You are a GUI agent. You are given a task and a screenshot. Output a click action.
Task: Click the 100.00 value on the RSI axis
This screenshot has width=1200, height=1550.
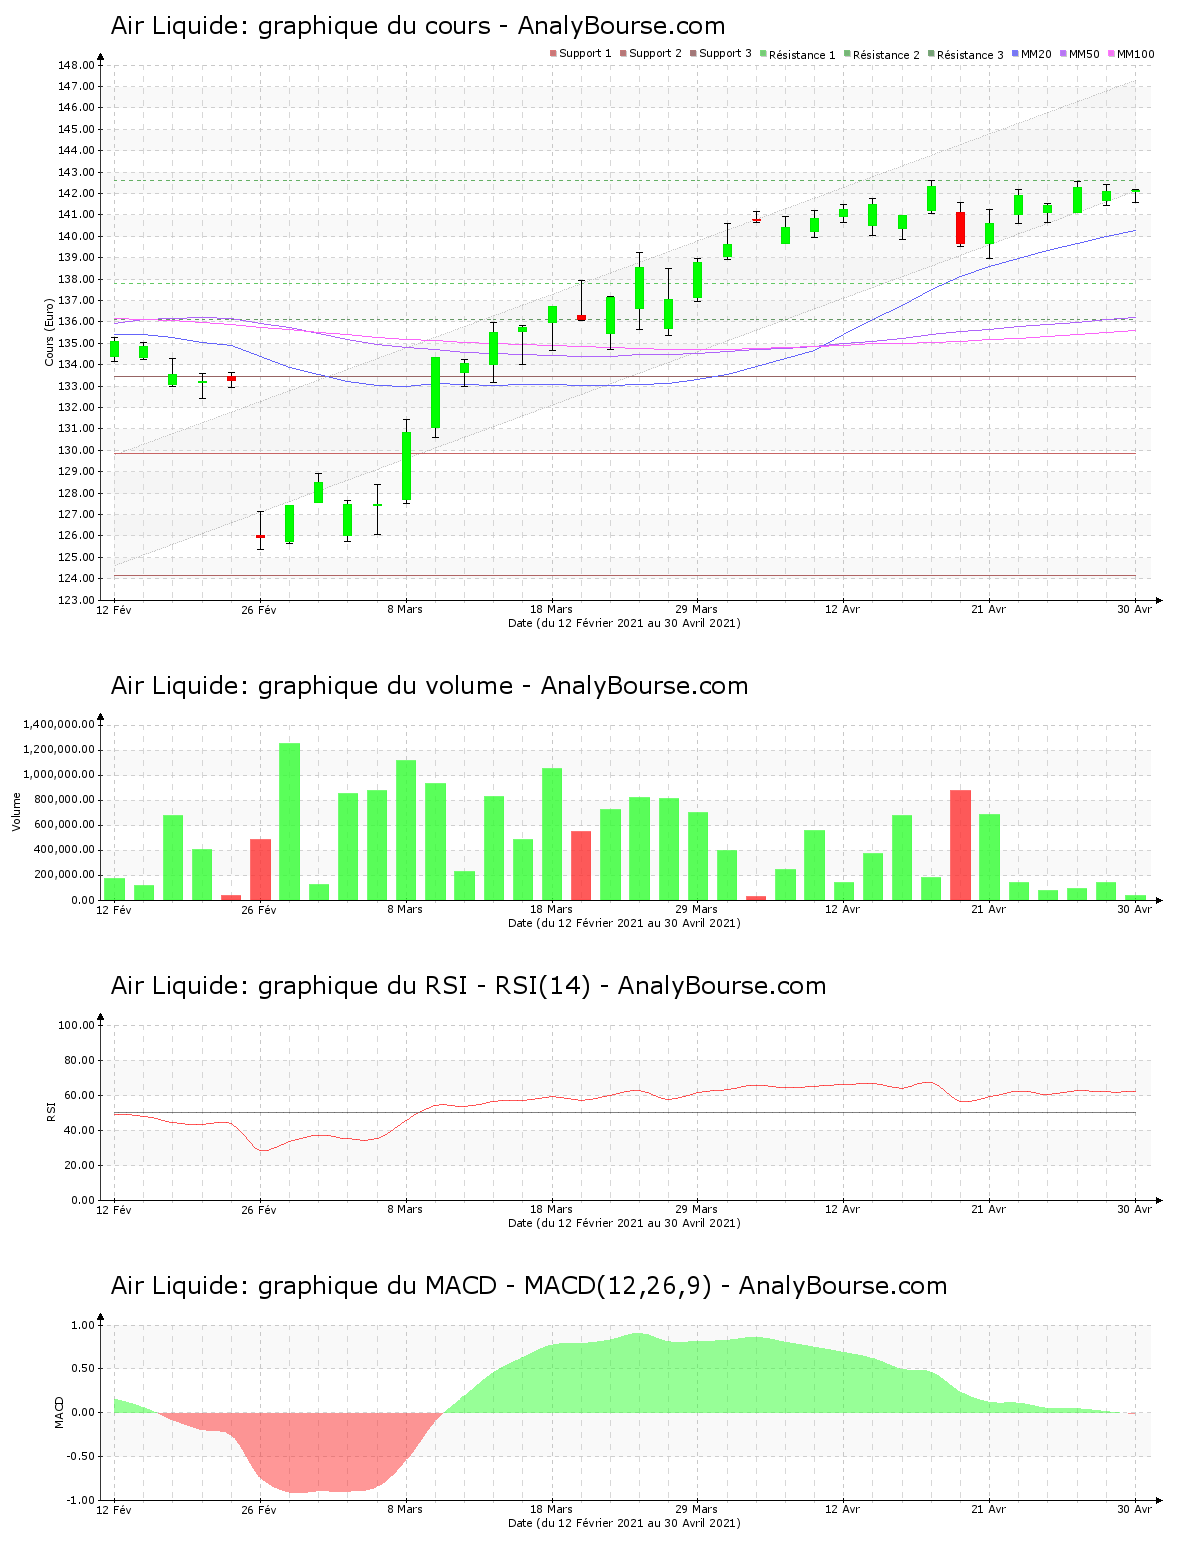76,1025
